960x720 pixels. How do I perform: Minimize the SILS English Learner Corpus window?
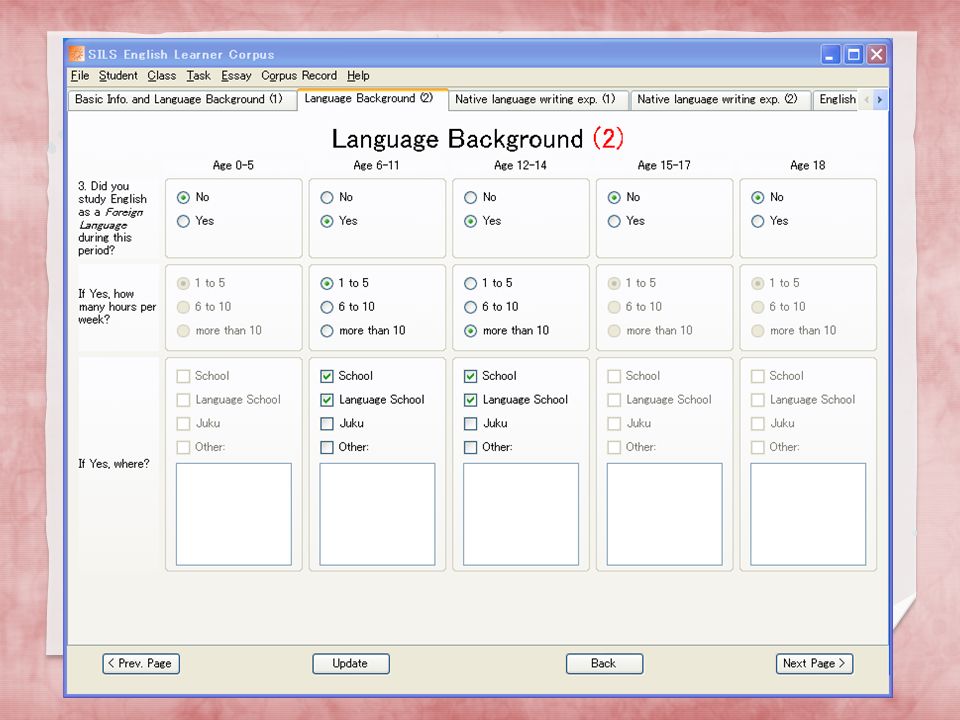pyautogui.click(x=830, y=54)
